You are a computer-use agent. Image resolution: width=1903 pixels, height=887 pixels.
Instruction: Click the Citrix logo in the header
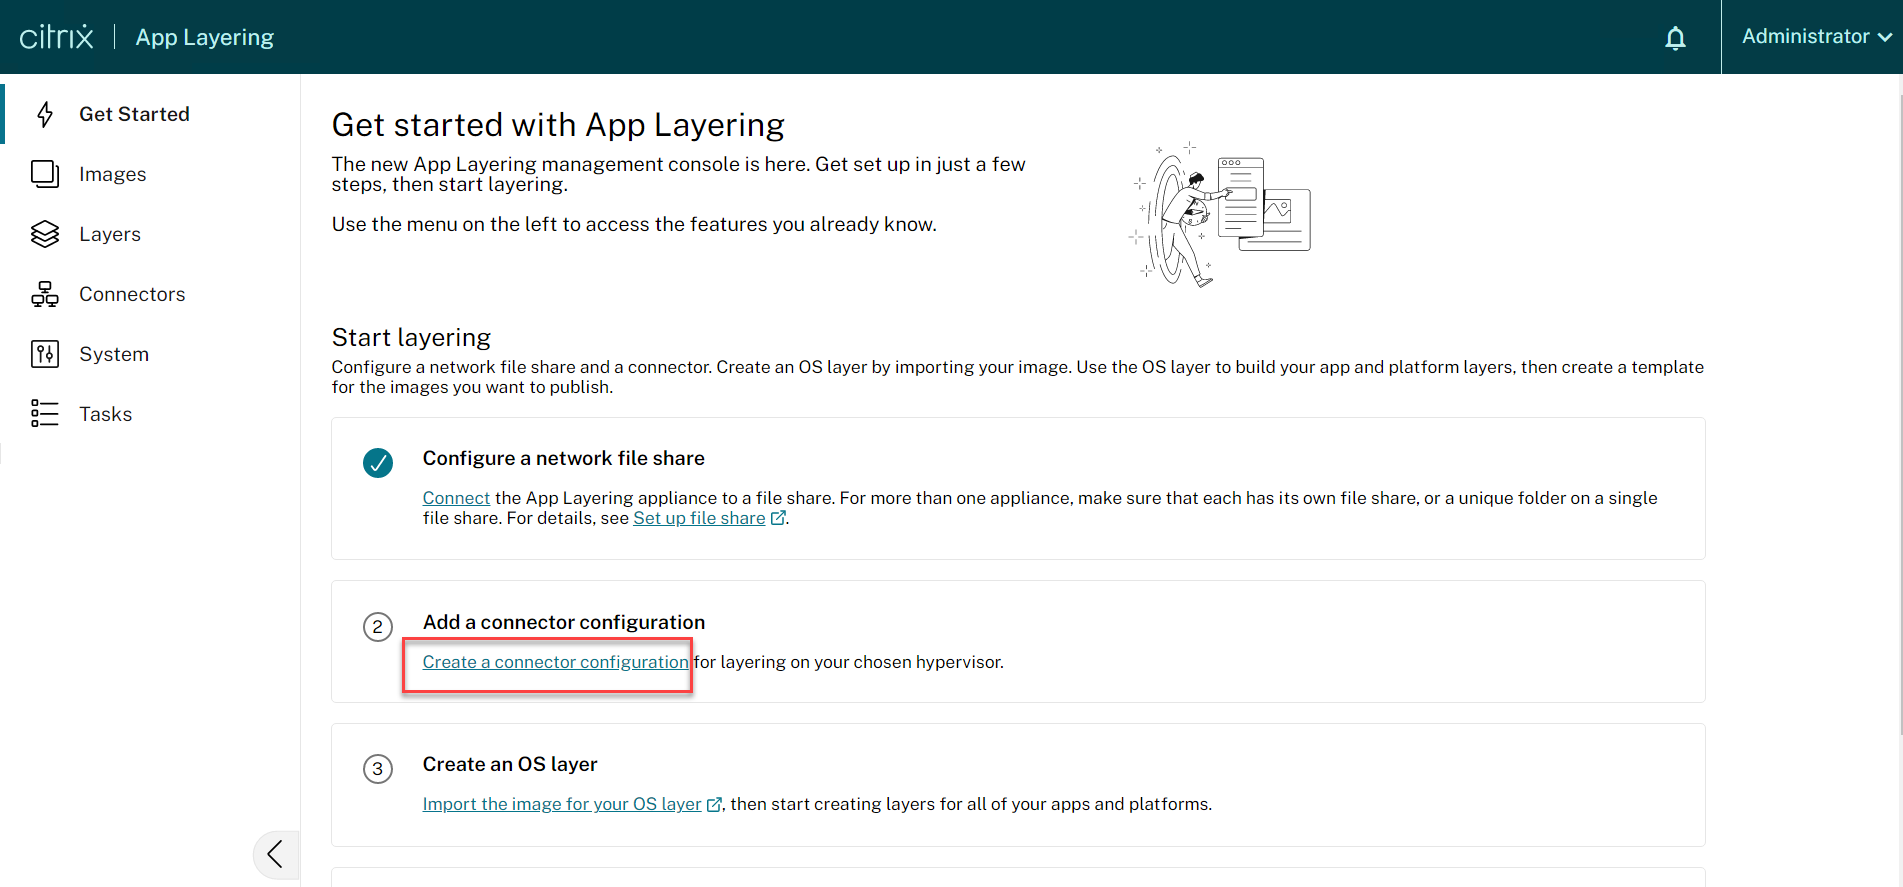click(56, 37)
